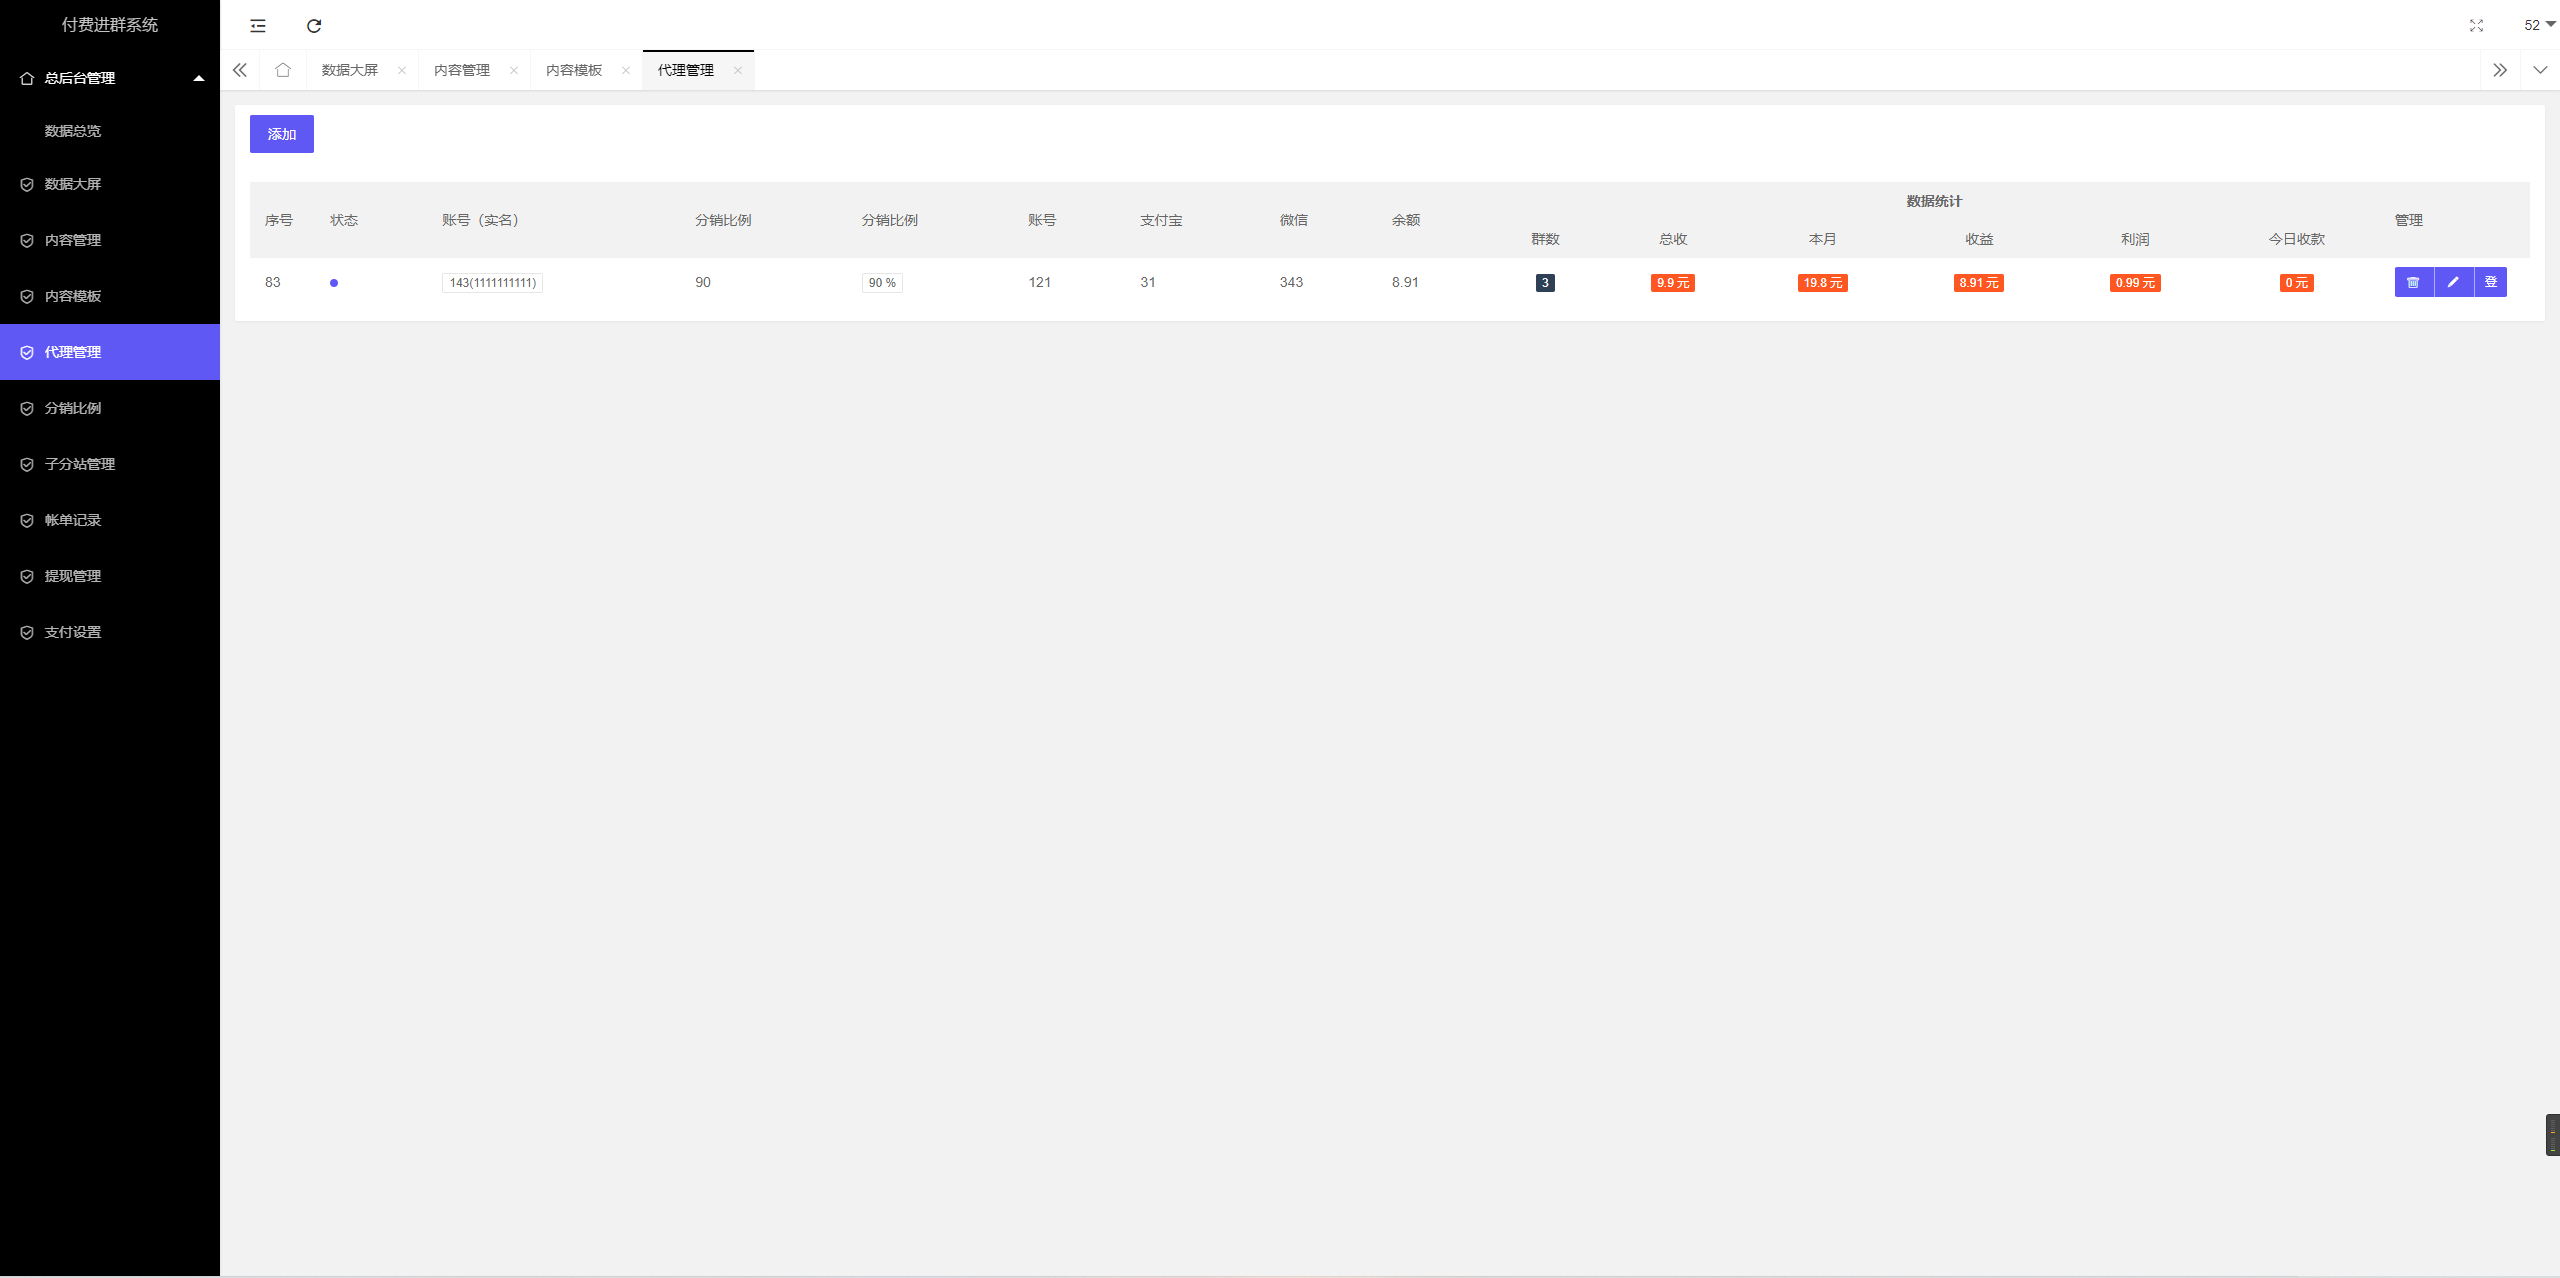The height and width of the screenshot is (1278, 2560).
Task: Close the 数据大屏 tab
Action: tap(402, 70)
